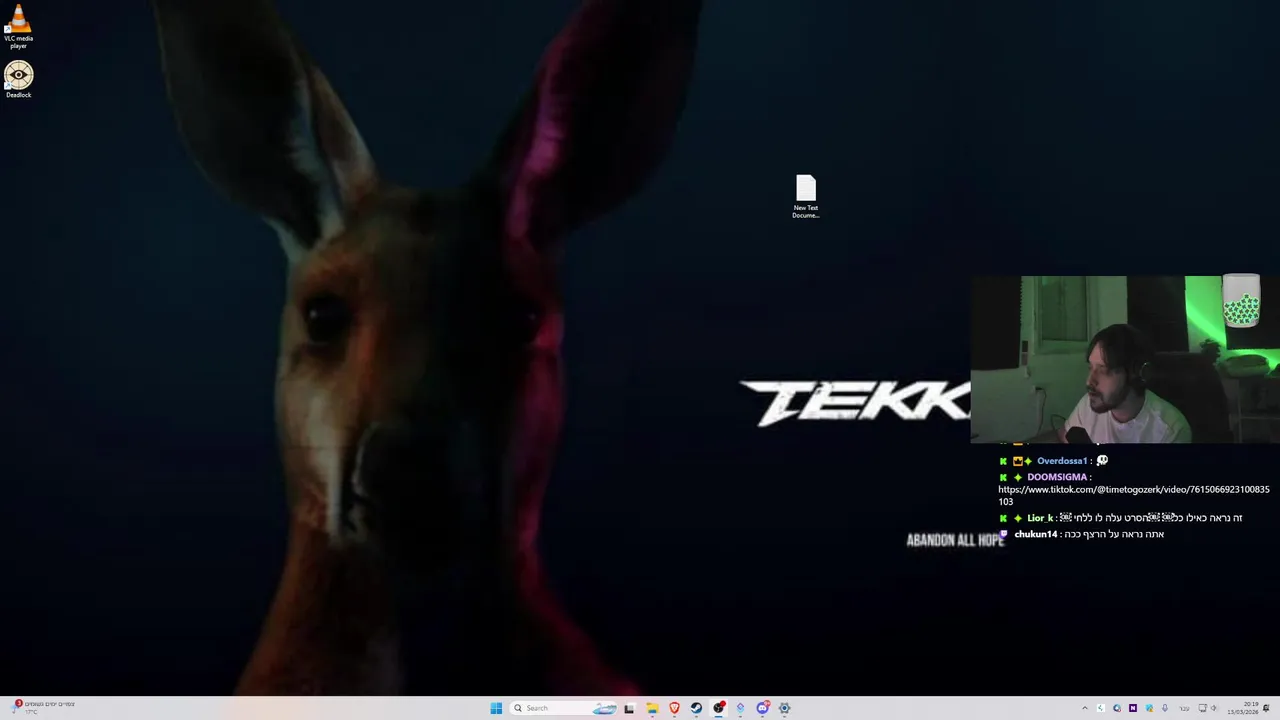Click the webcam overlay feed
The width and height of the screenshot is (1280, 720).
(x=1125, y=359)
